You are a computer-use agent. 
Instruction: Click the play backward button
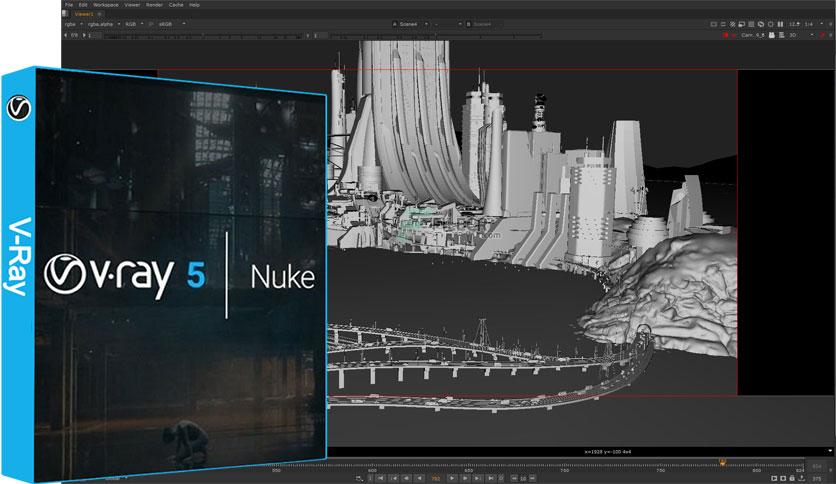(x=420, y=478)
